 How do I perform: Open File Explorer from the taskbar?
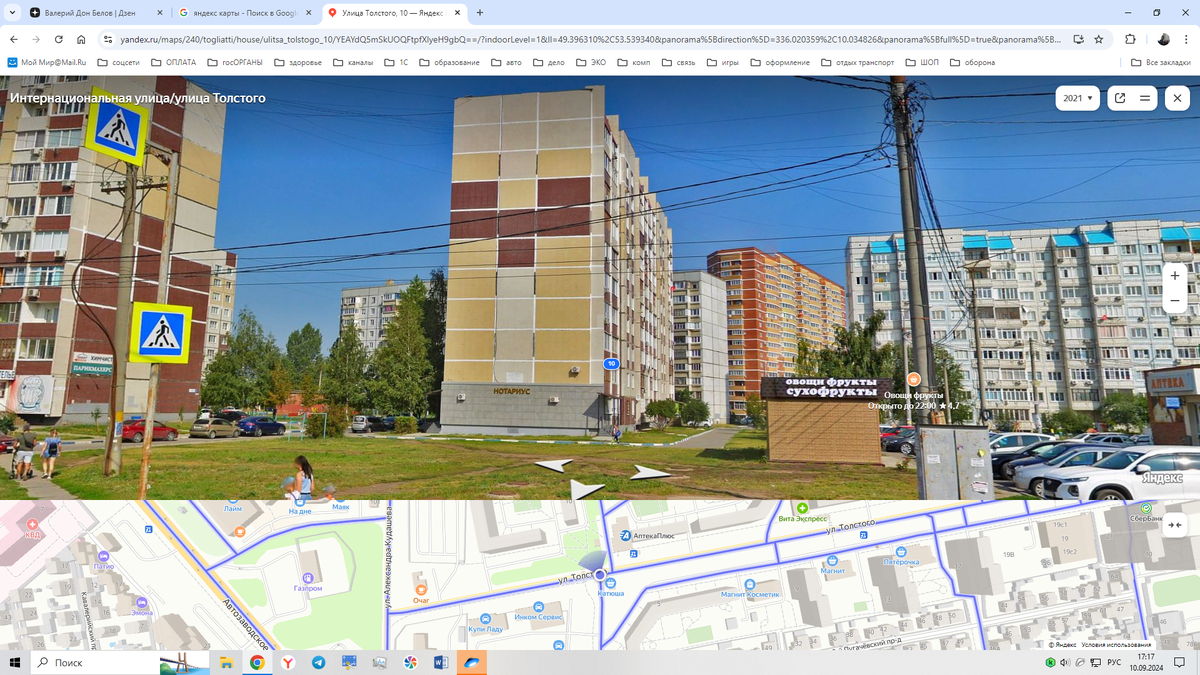click(x=226, y=662)
